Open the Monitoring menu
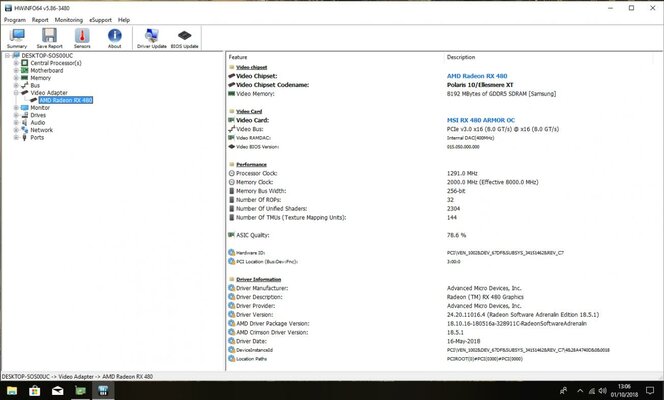664x400 pixels. pos(69,19)
